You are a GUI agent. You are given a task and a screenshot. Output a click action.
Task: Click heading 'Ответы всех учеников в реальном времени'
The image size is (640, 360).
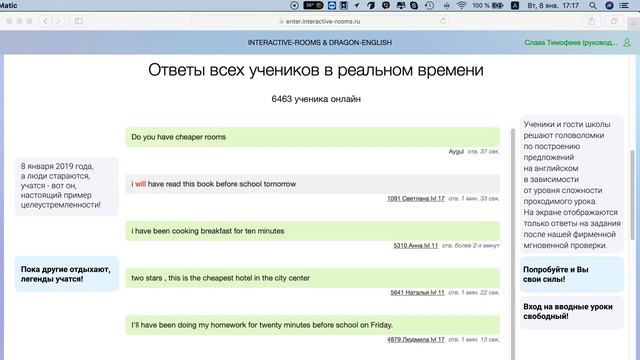pyautogui.click(x=316, y=70)
